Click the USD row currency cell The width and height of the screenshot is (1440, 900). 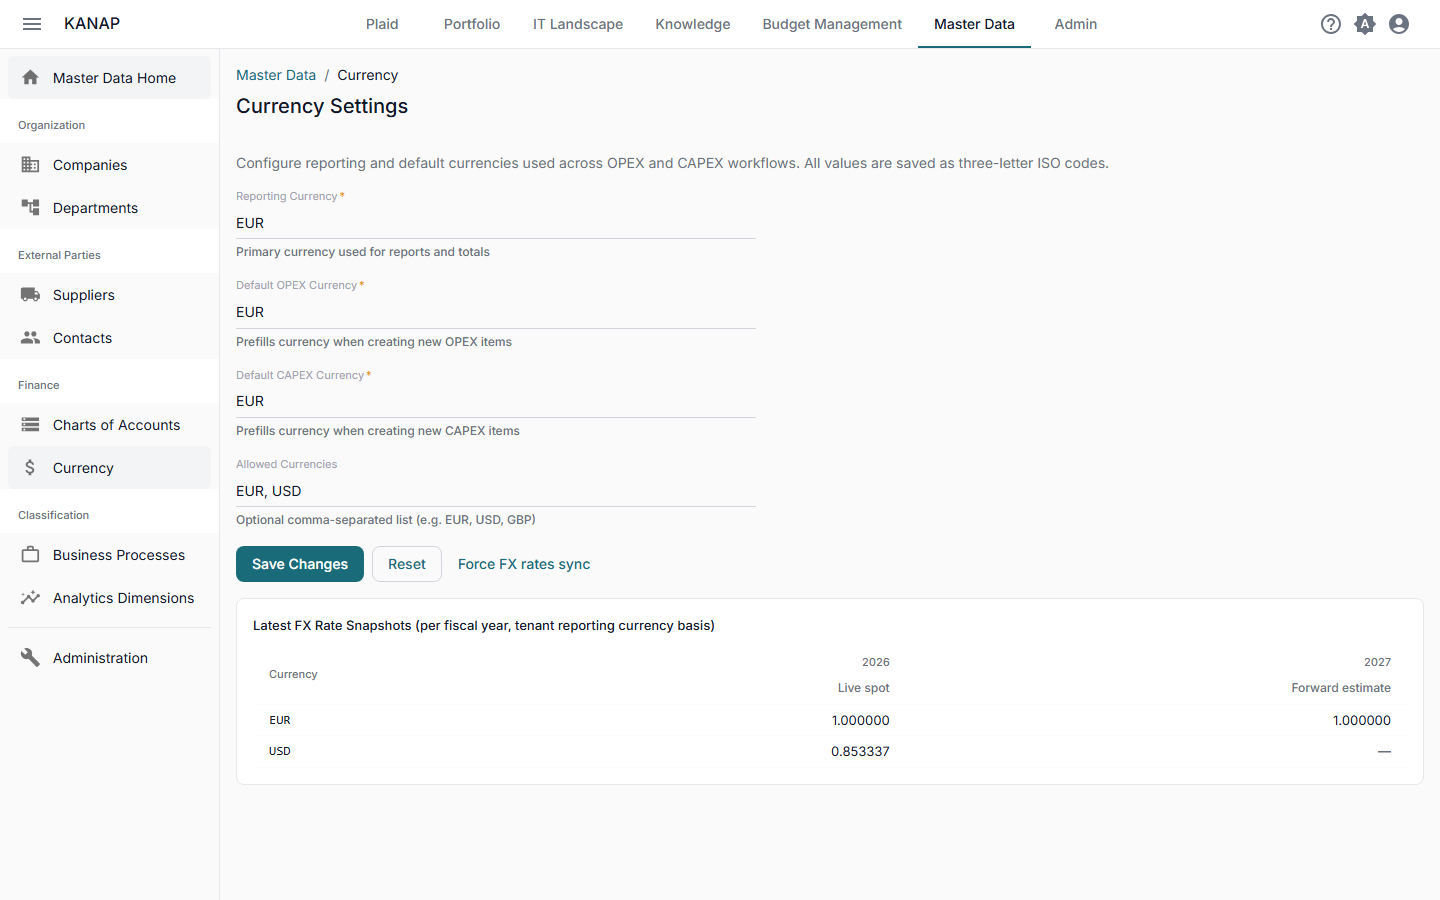pos(280,751)
